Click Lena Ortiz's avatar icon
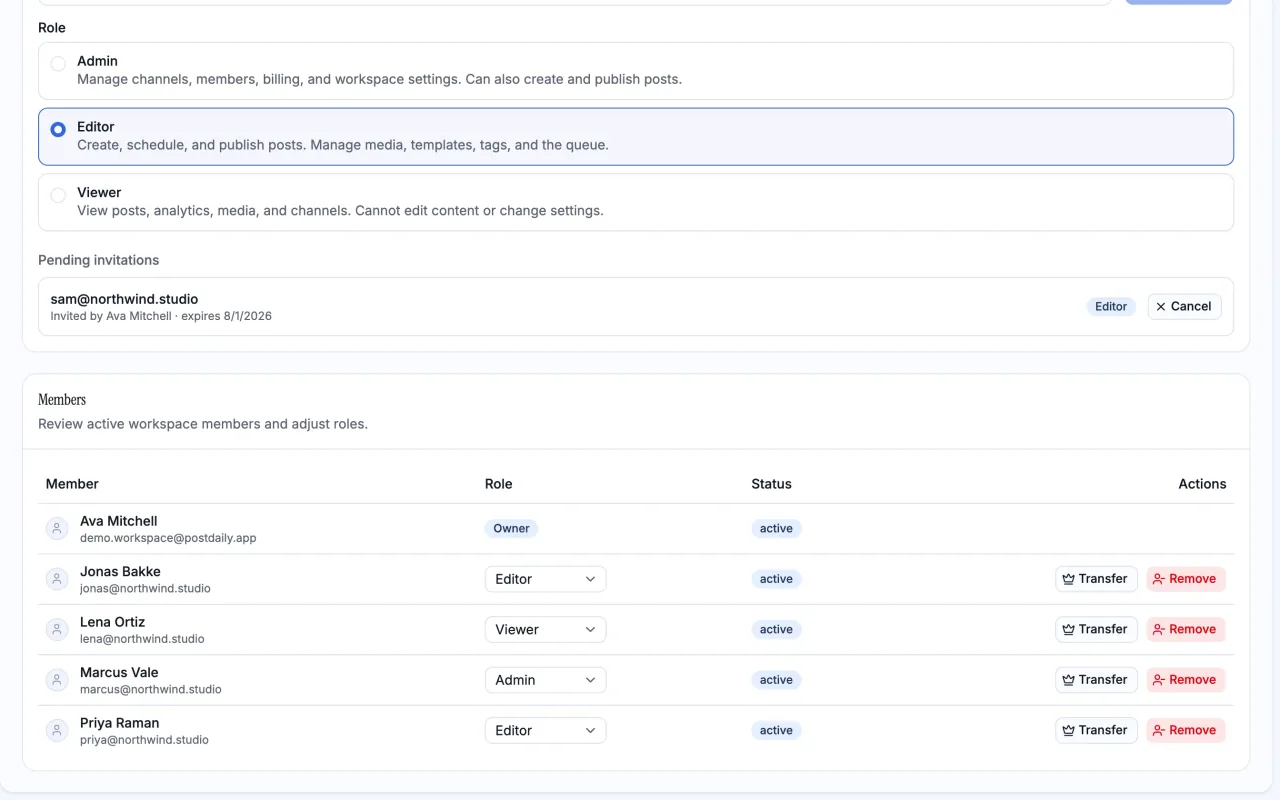 tap(57, 629)
